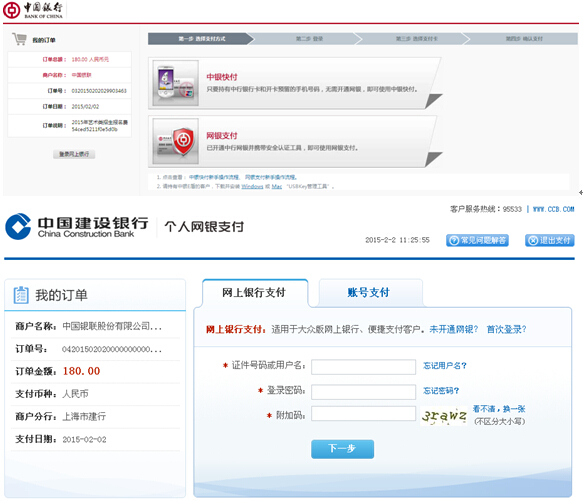Viewport: 583px width, 501px height.
Task: Click the shopping cart icon beside 我的订单
Action: (x=19, y=39)
